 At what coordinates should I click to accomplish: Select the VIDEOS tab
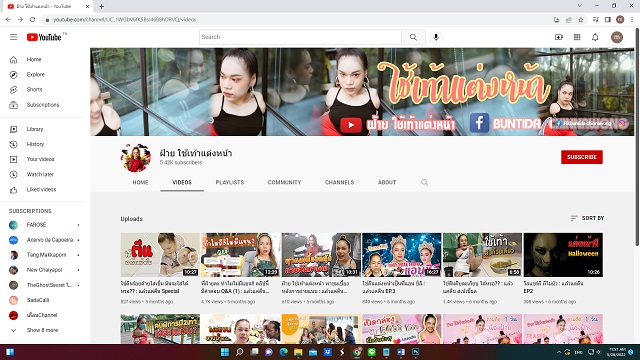click(182, 182)
